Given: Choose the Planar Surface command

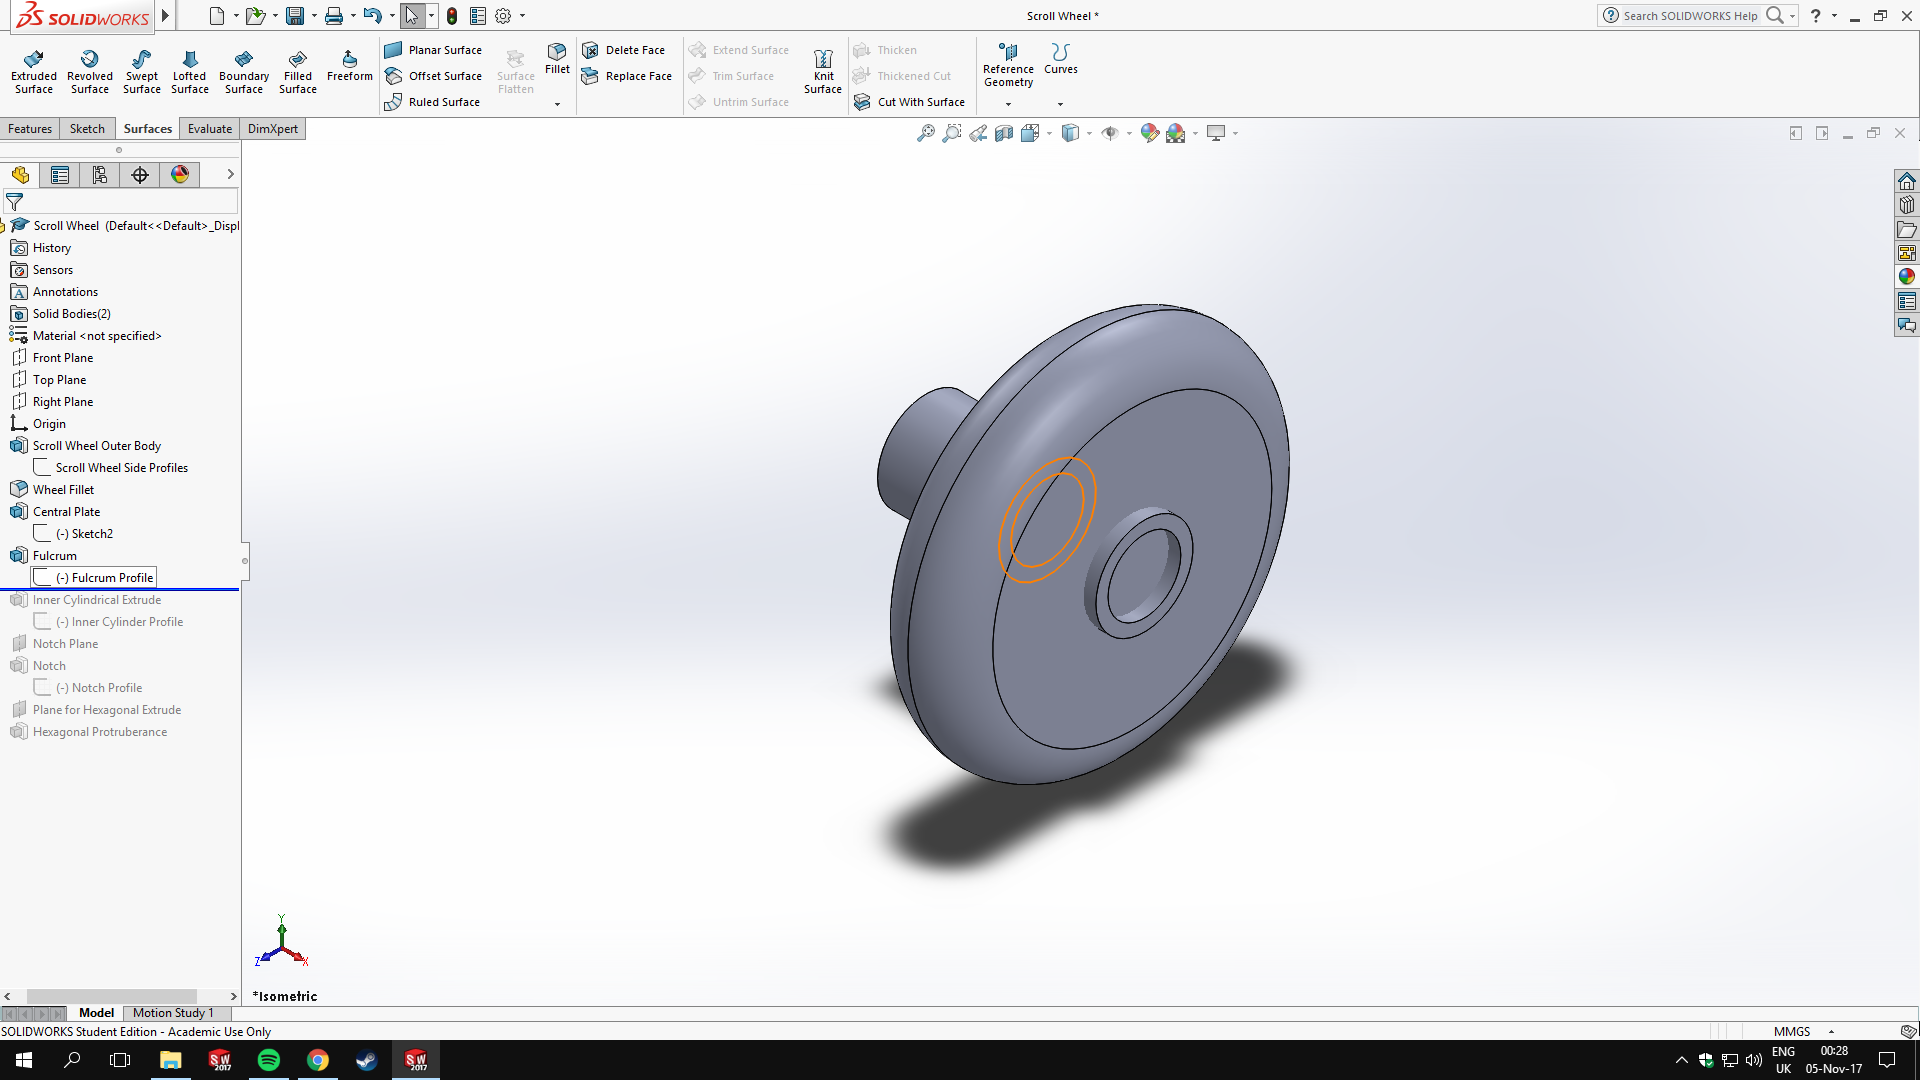Looking at the screenshot, I should [433, 50].
